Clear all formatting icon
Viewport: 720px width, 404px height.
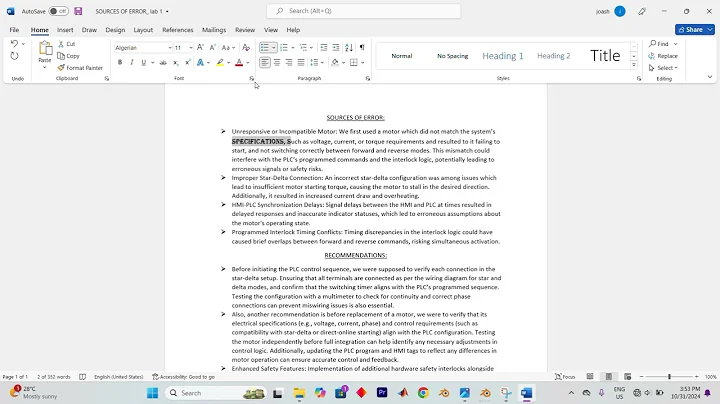pyautogui.click(x=246, y=47)
